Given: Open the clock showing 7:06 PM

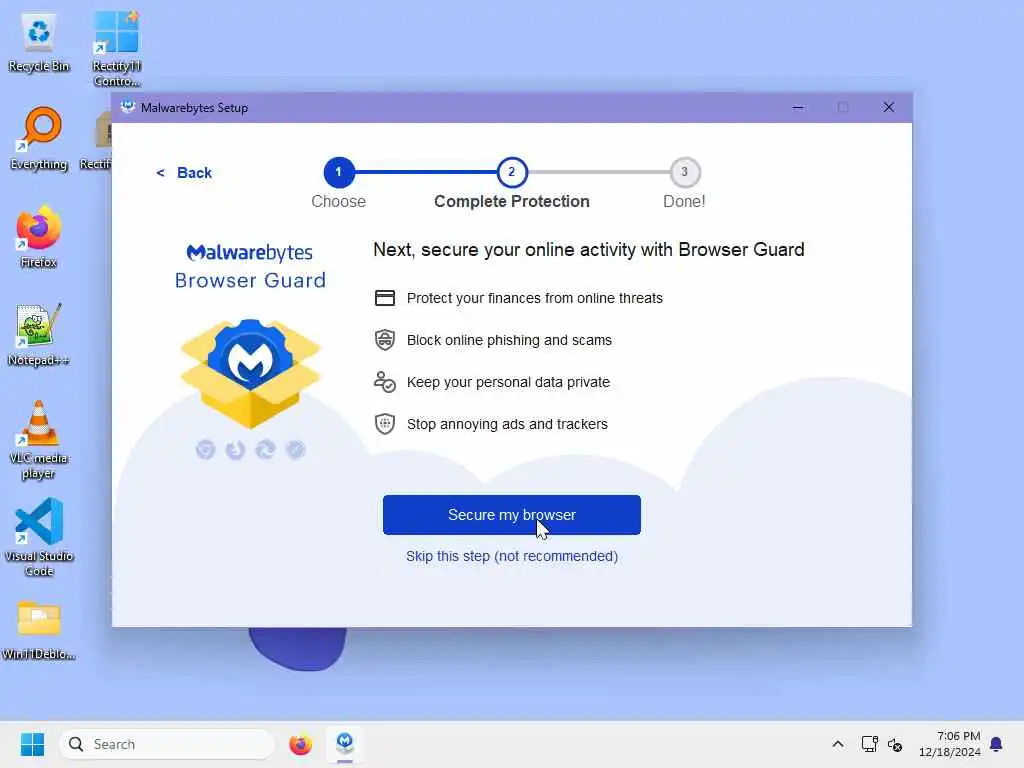Looking at the screenshot, I should (x=950, y=744).
